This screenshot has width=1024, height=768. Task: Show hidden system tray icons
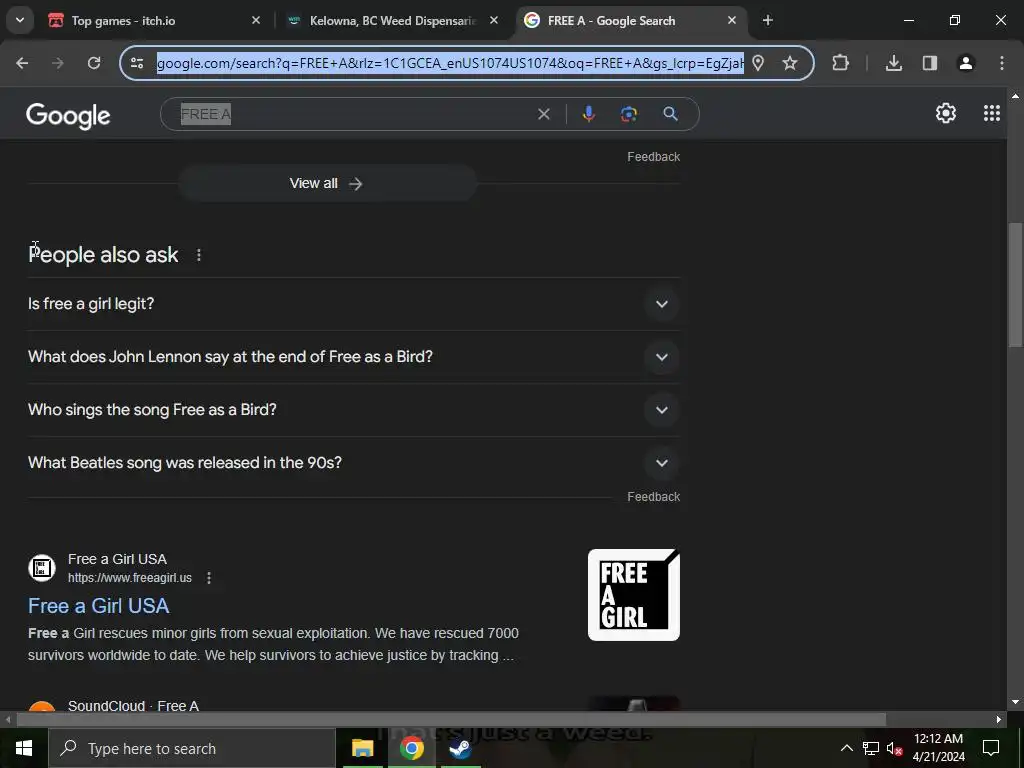point(846,748)
